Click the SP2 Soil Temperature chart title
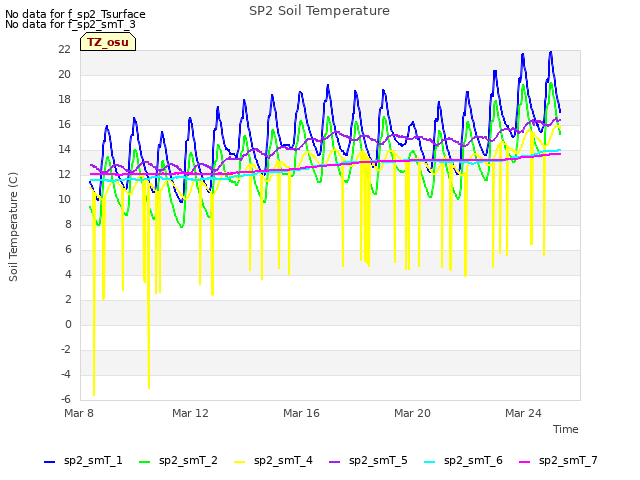This screenshot has width=640, height=480. tap(319, 11)
